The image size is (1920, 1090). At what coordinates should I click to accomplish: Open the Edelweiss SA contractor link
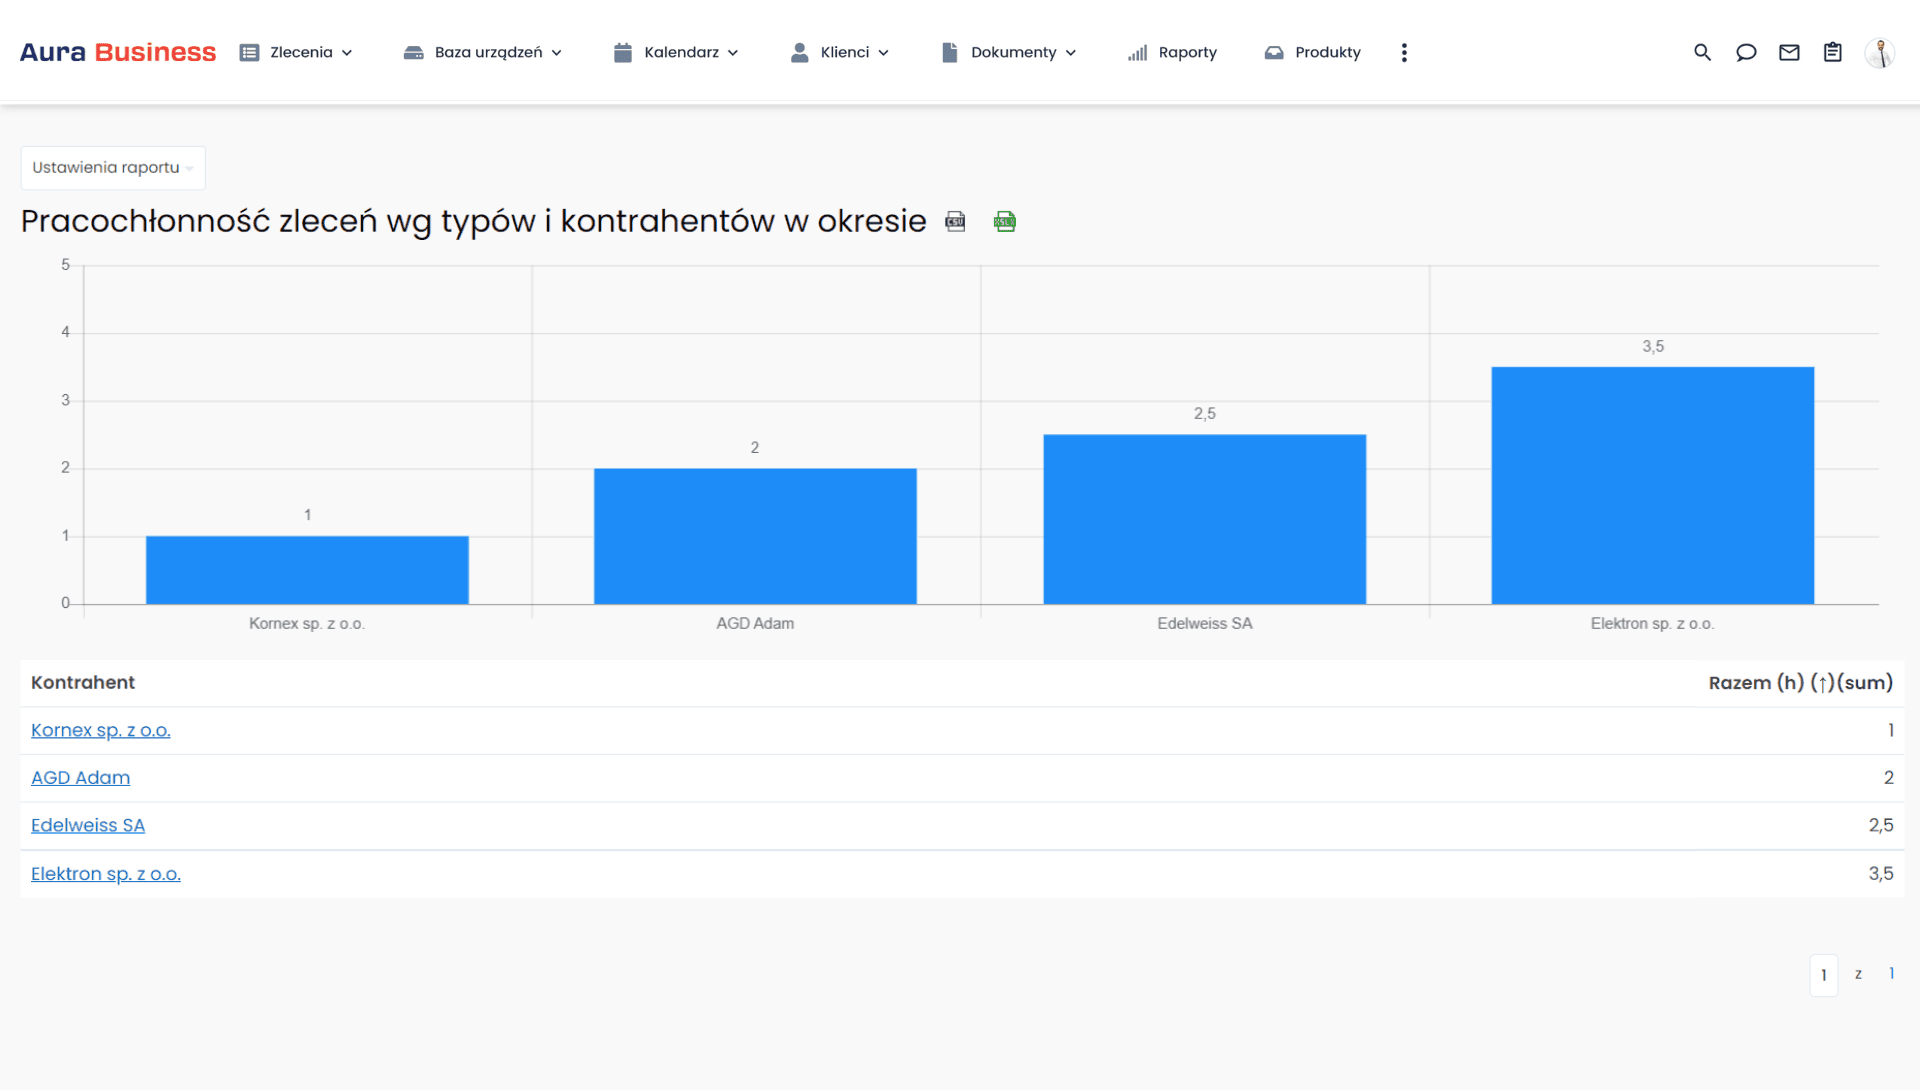88,825
